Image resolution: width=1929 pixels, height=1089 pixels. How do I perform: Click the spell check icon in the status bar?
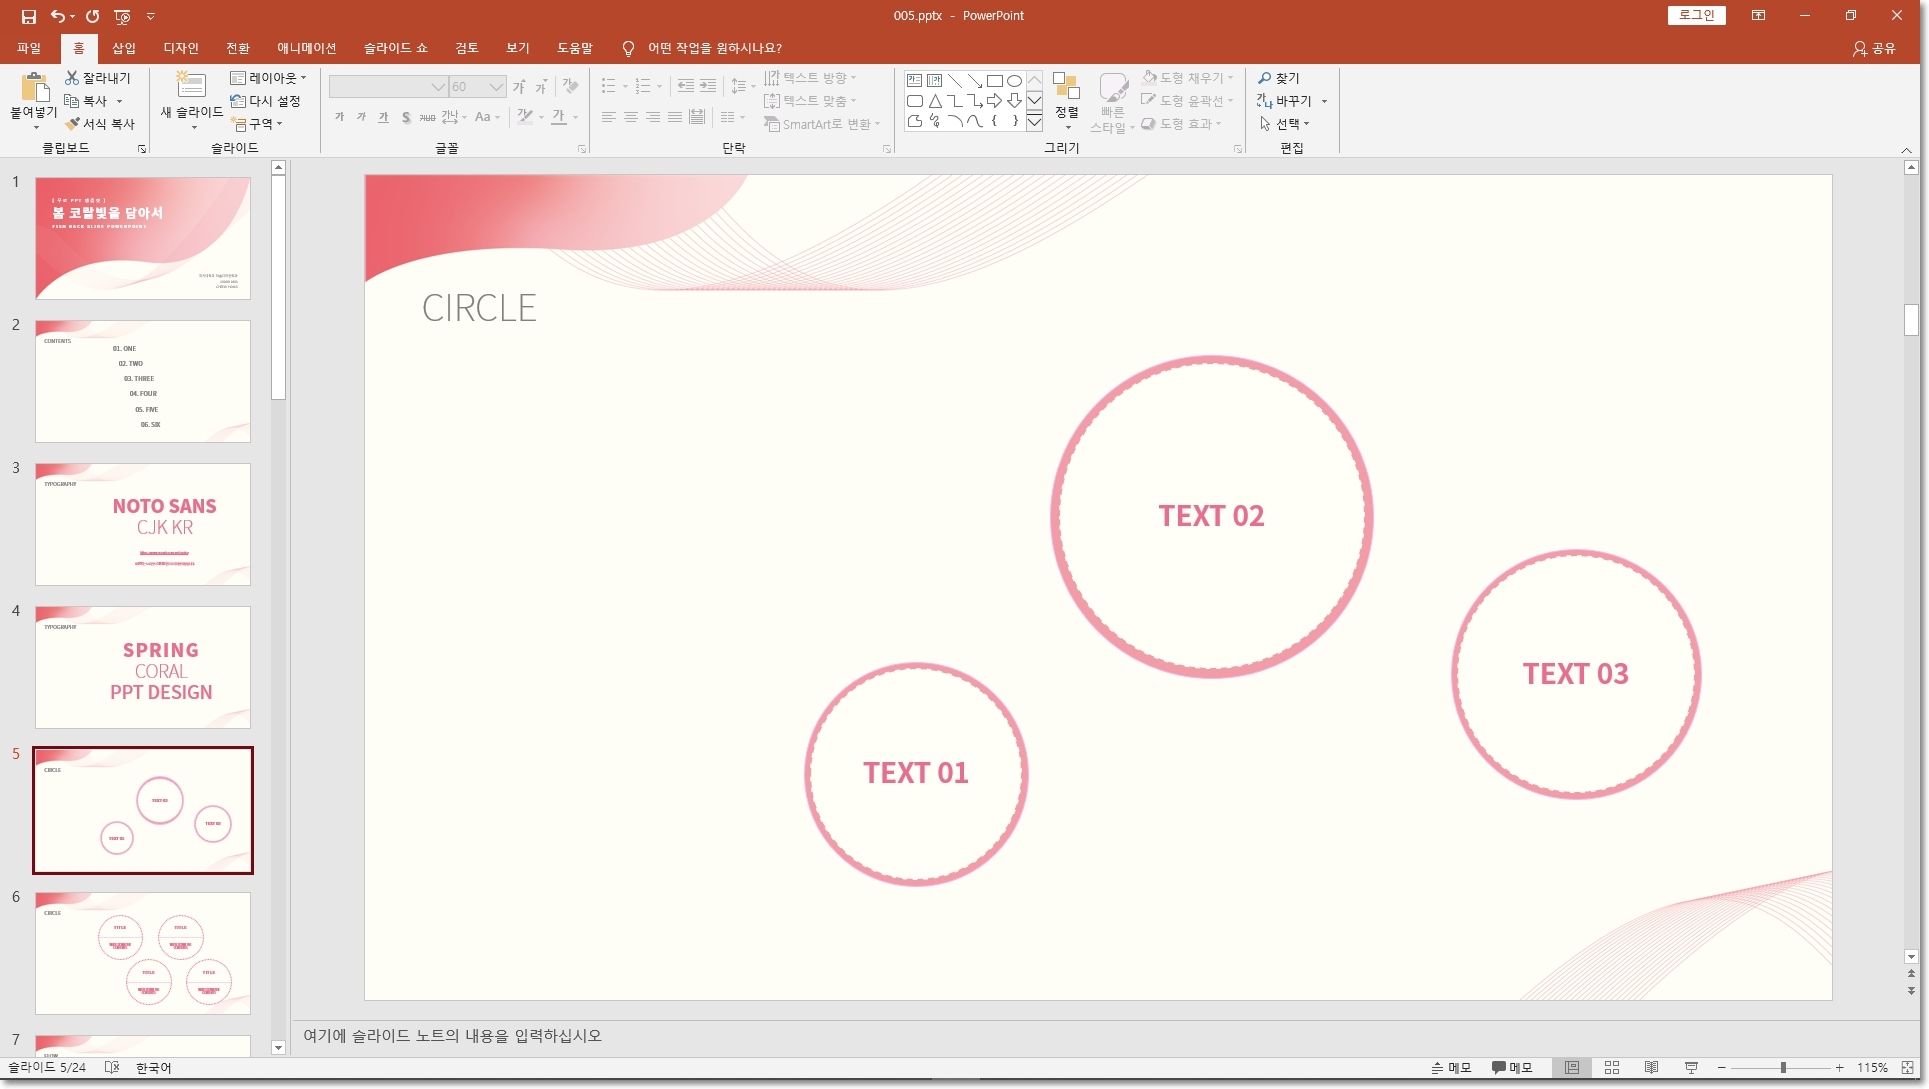click(112, 1068)
